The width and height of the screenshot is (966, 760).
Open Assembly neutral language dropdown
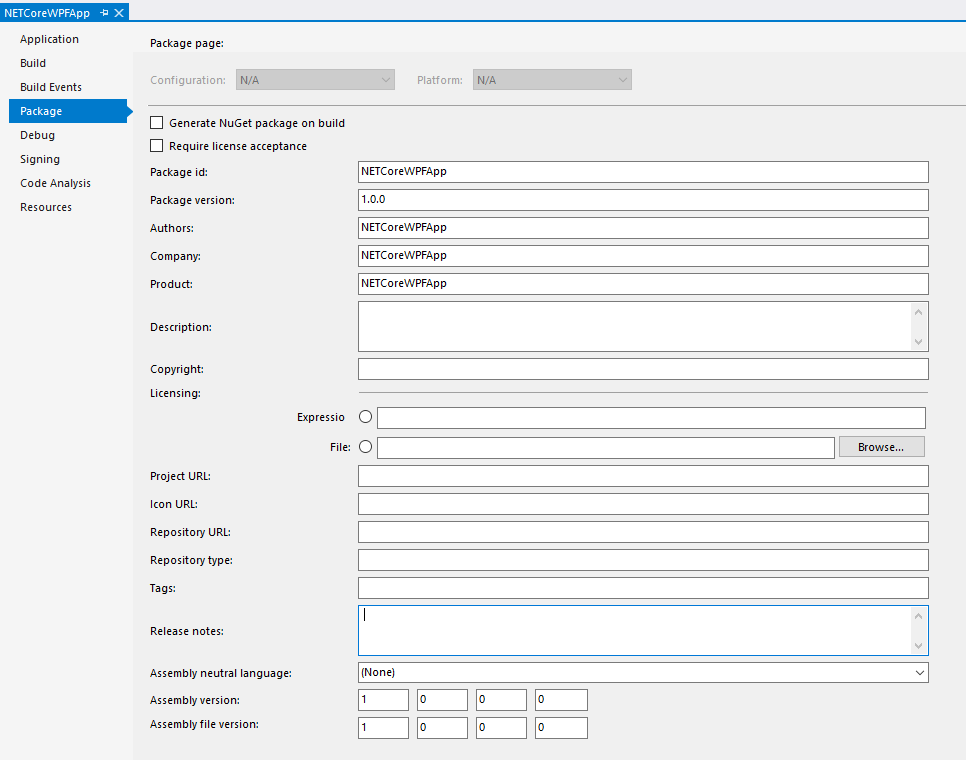[x=642, y=673]
